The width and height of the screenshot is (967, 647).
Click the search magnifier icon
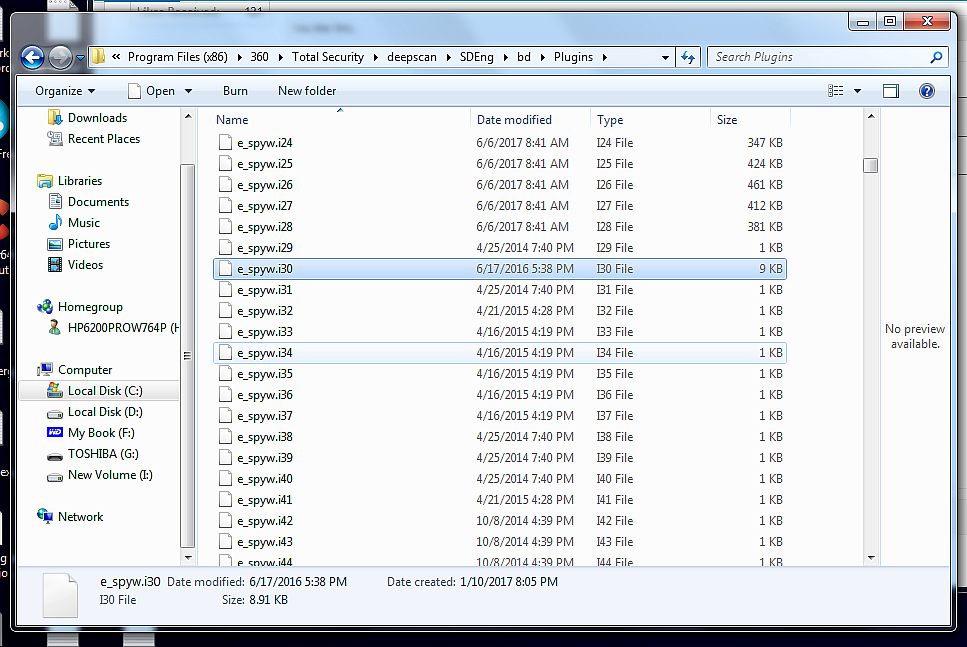coord(936,57)
